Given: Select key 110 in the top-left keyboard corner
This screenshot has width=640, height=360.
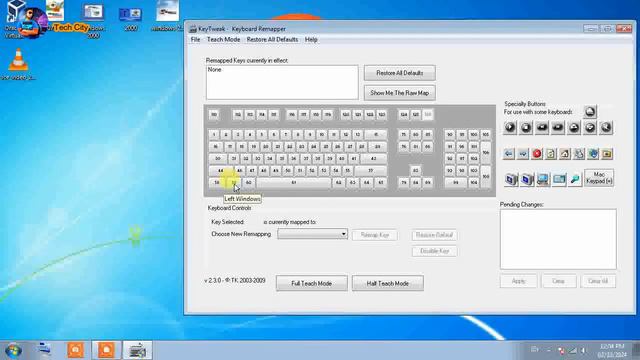Looking at the screenshot, I should tap(213, 115).
